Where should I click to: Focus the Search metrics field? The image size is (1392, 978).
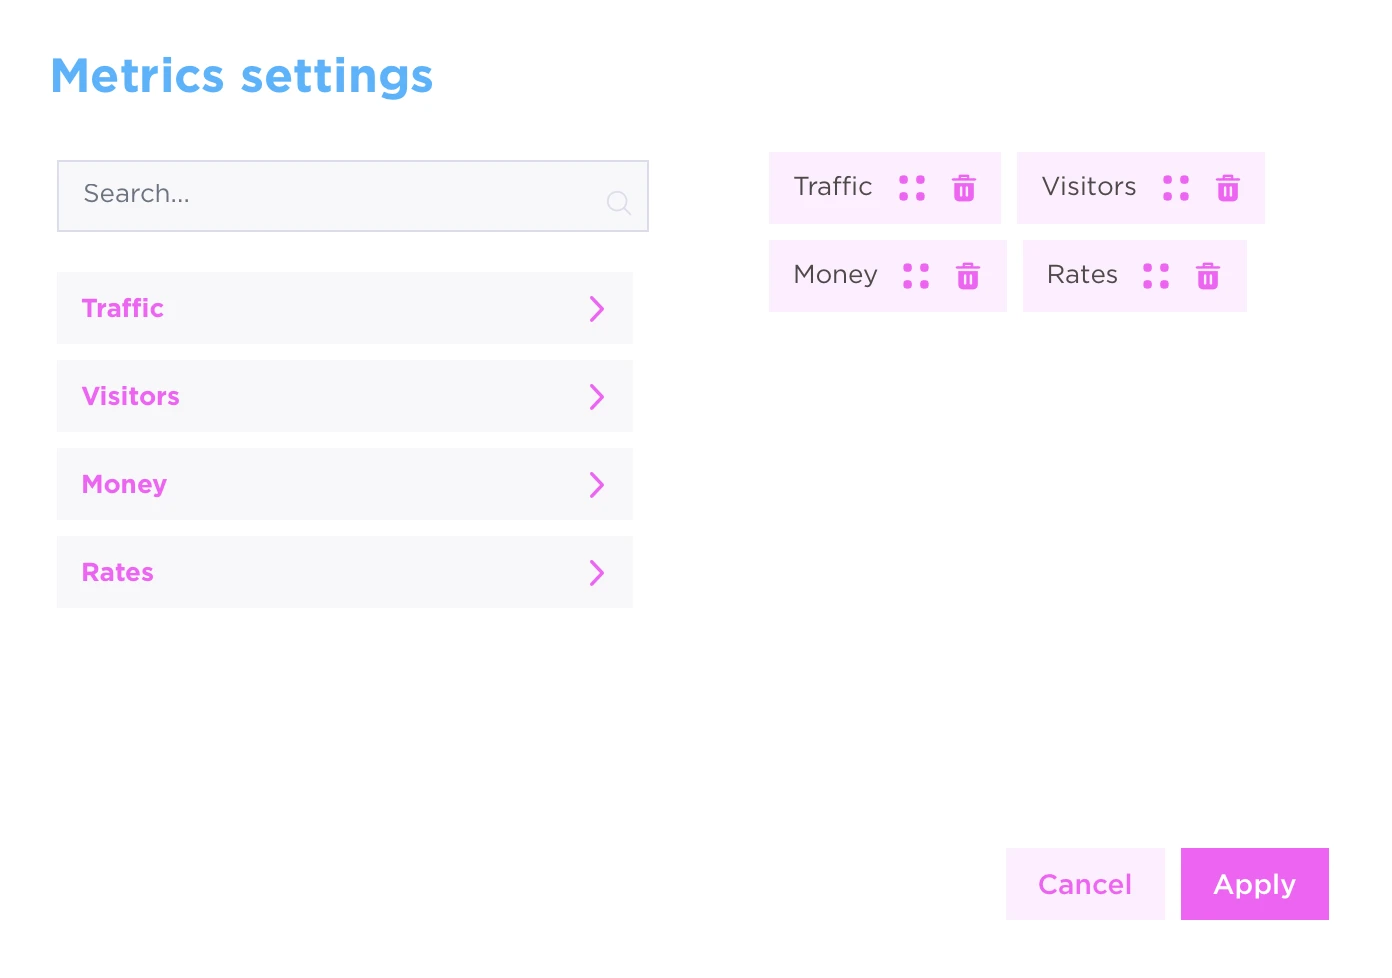(x=353, y=196)
